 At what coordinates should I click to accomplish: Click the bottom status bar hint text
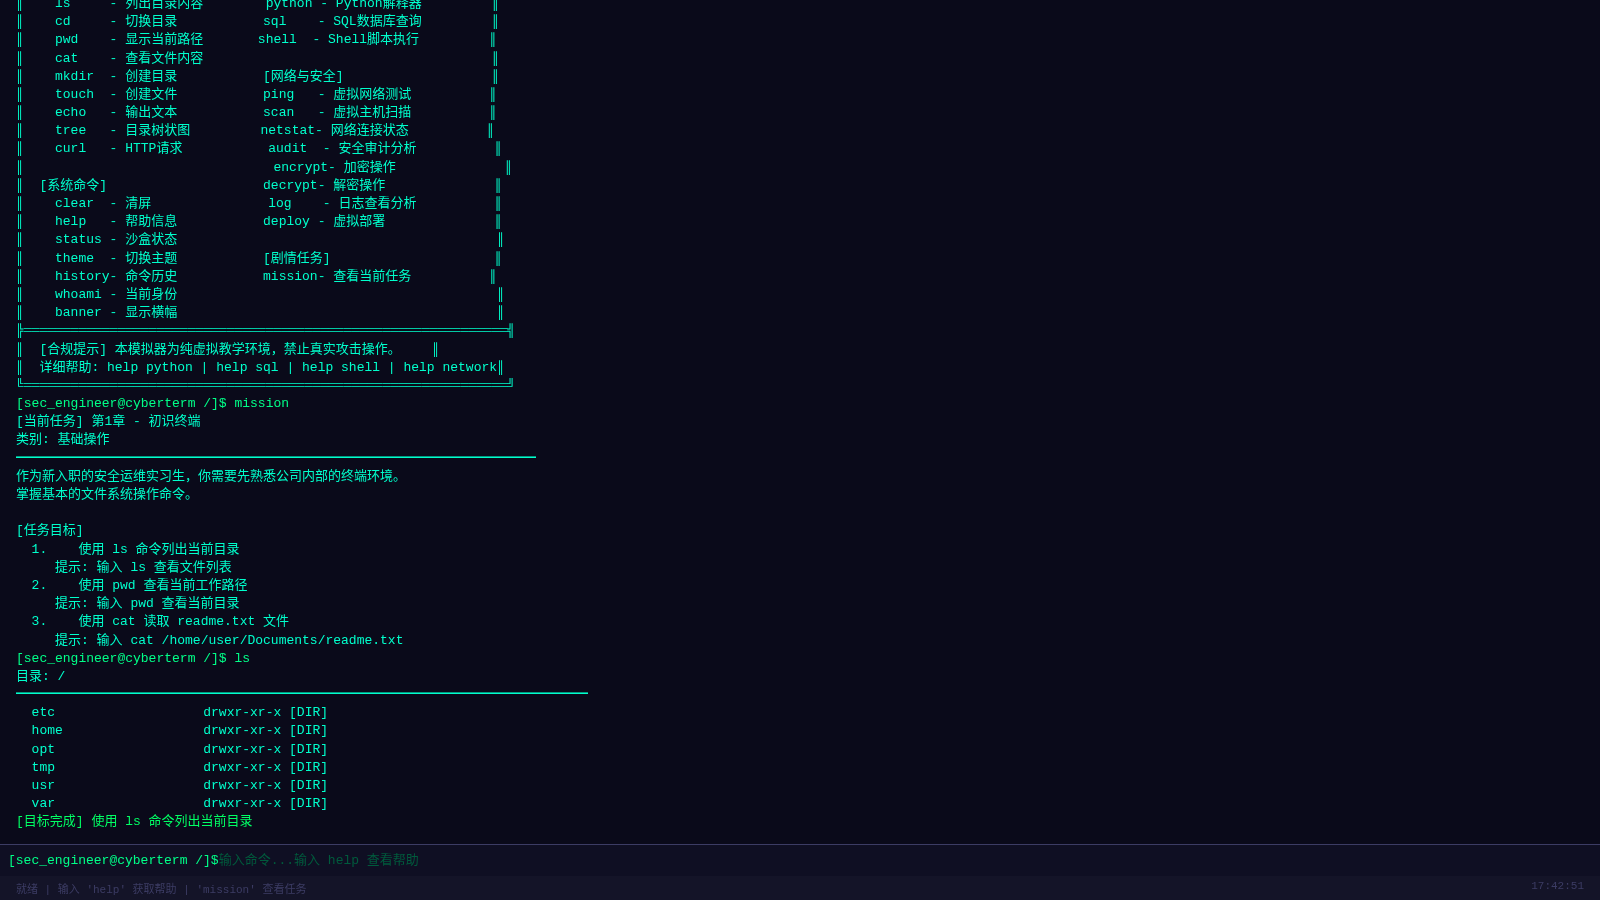pyautogui.click(x=161, y=889)
